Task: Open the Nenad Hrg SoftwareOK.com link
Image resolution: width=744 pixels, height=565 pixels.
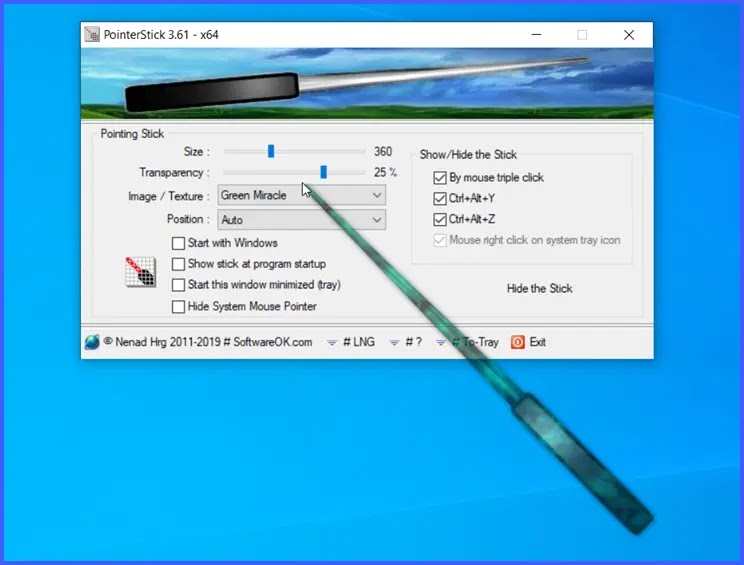Action: (208, 342)
